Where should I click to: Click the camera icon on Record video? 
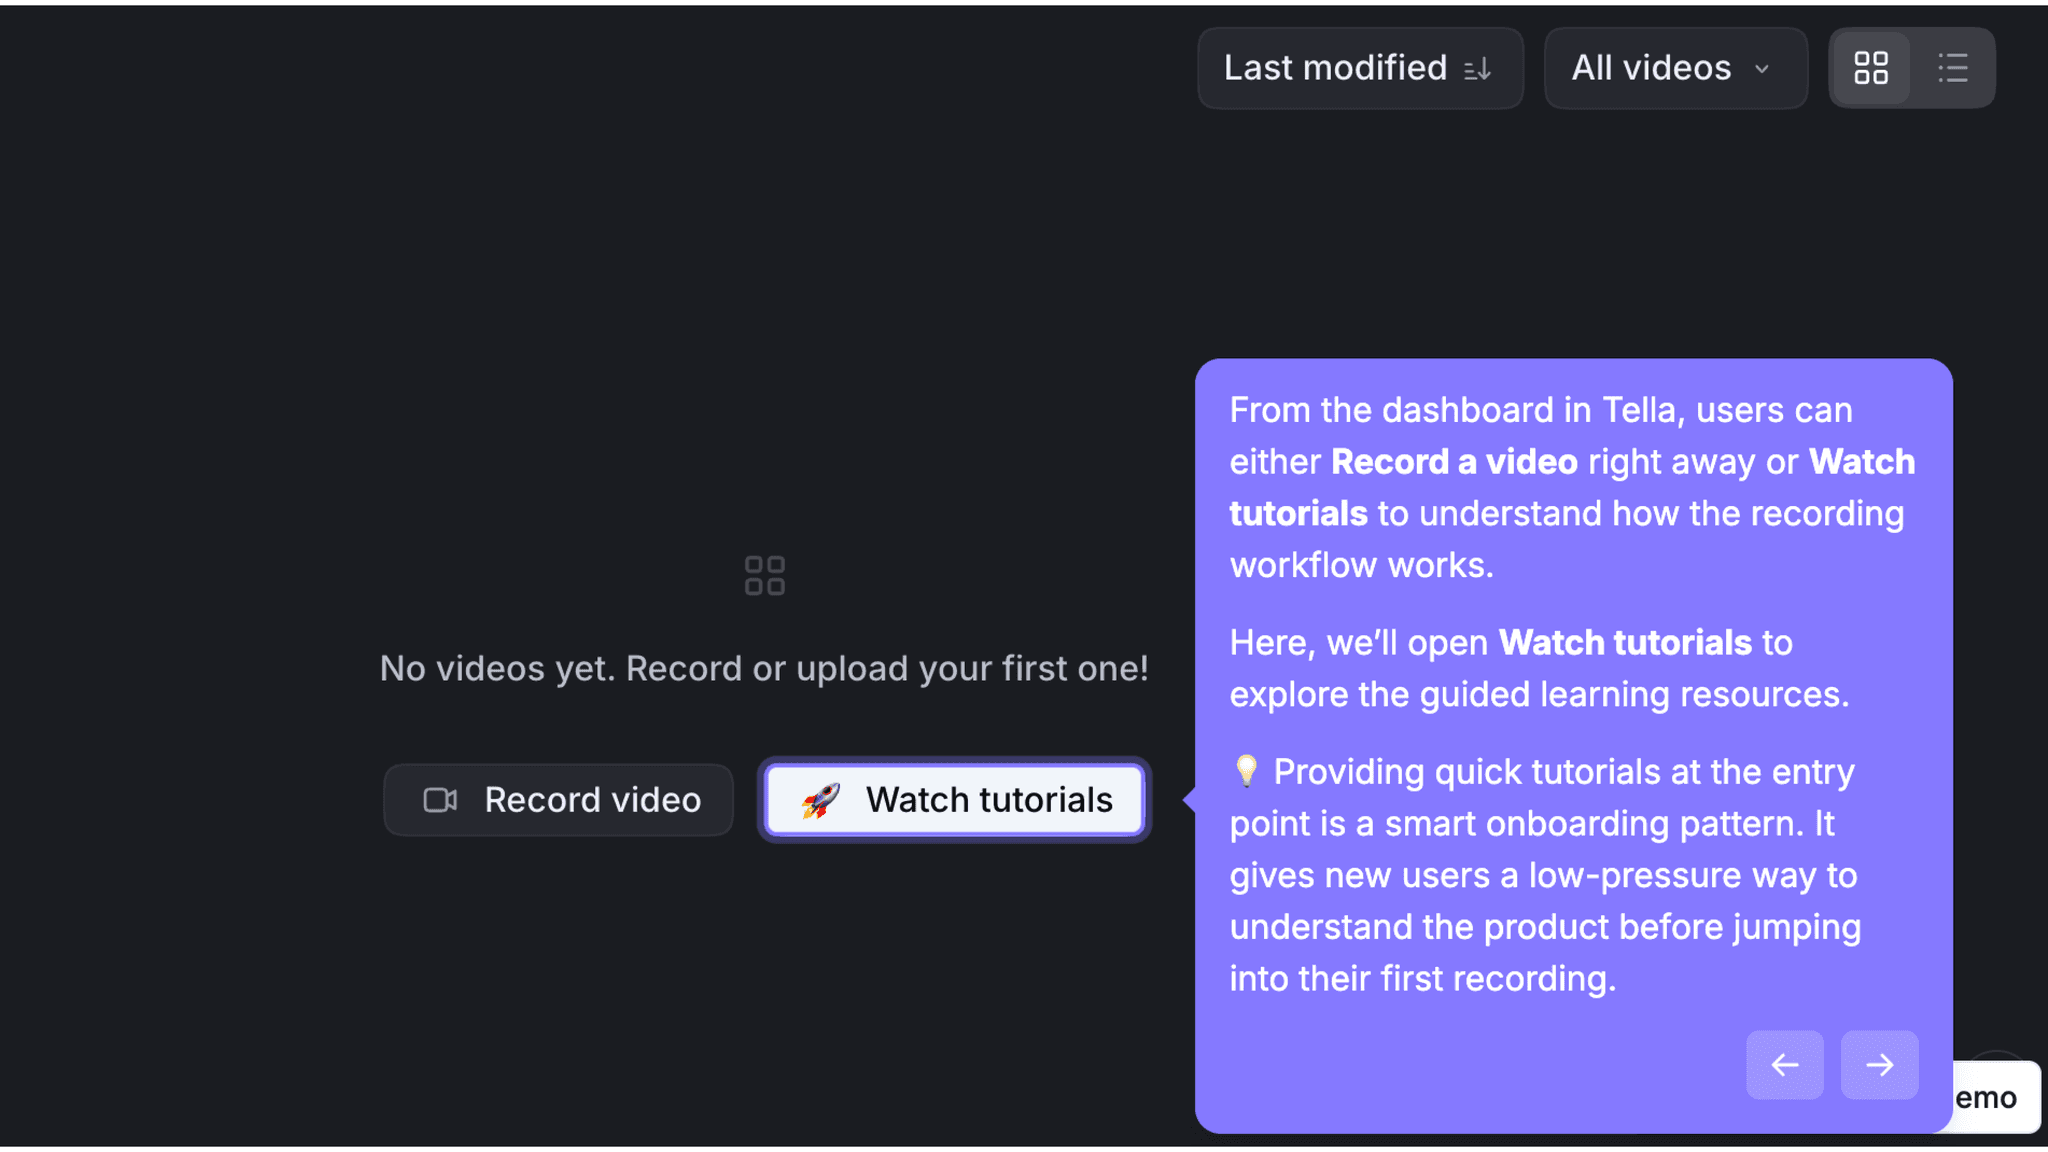(x=440, y=799)
